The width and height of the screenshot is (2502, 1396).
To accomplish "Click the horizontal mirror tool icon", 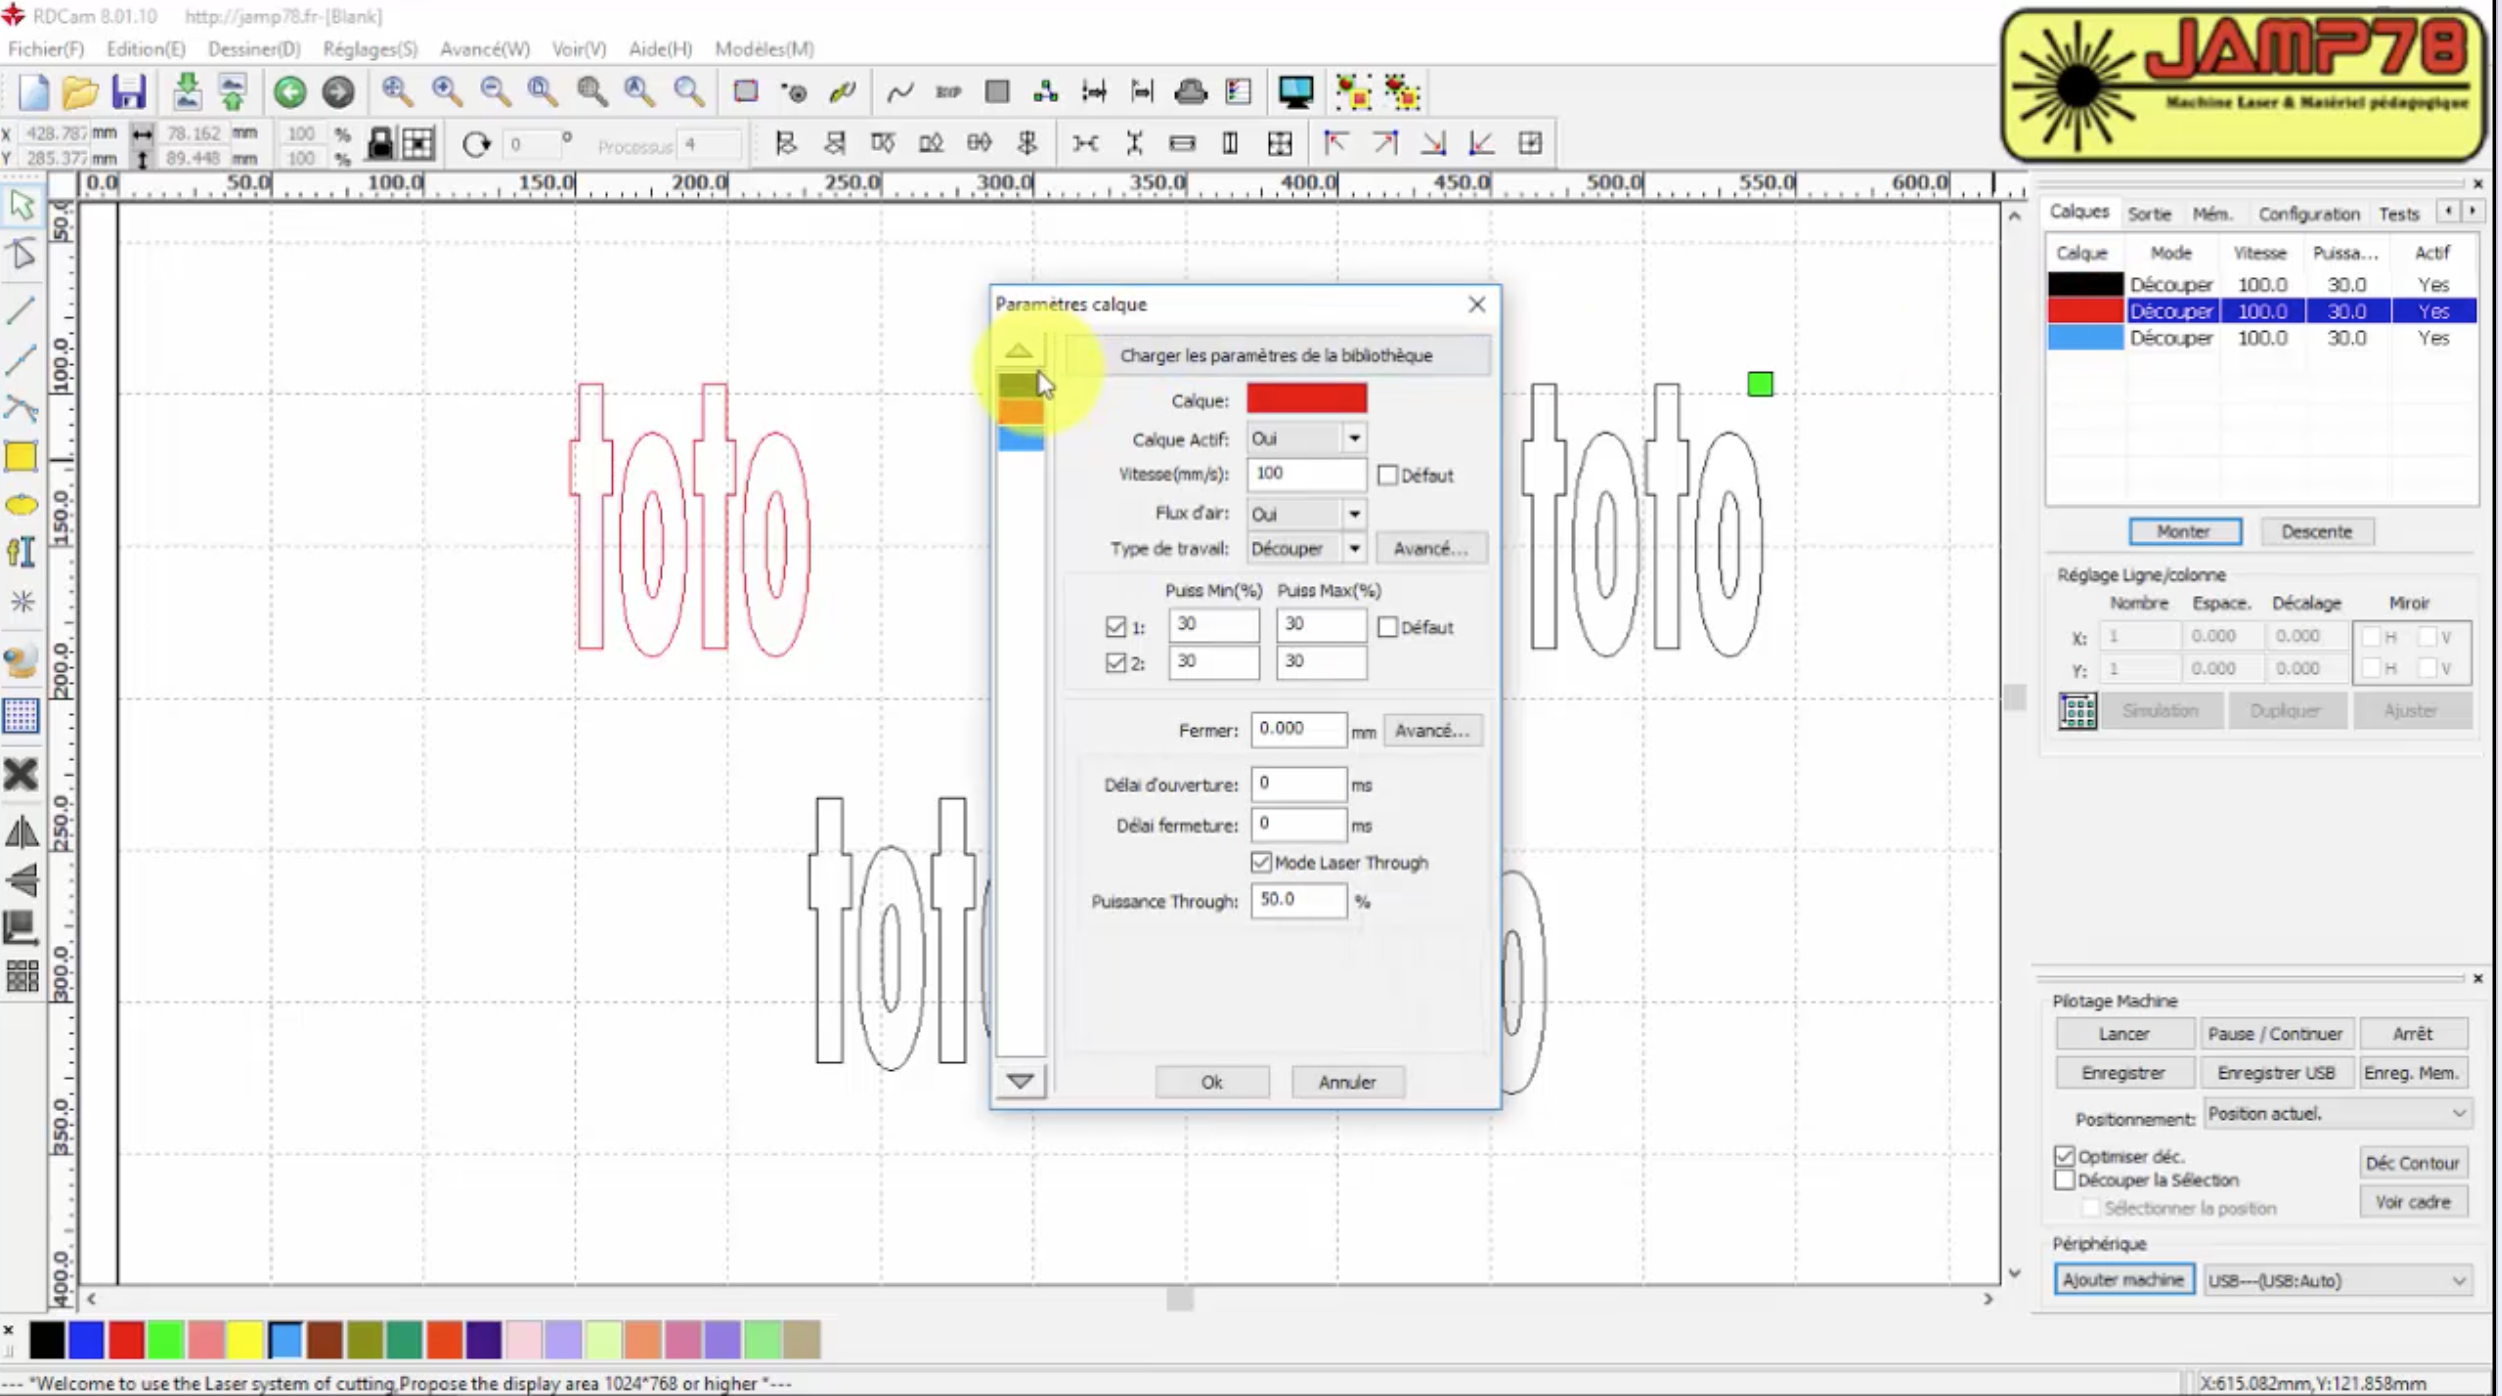I will pyautogui.click(x=21, y=832).
